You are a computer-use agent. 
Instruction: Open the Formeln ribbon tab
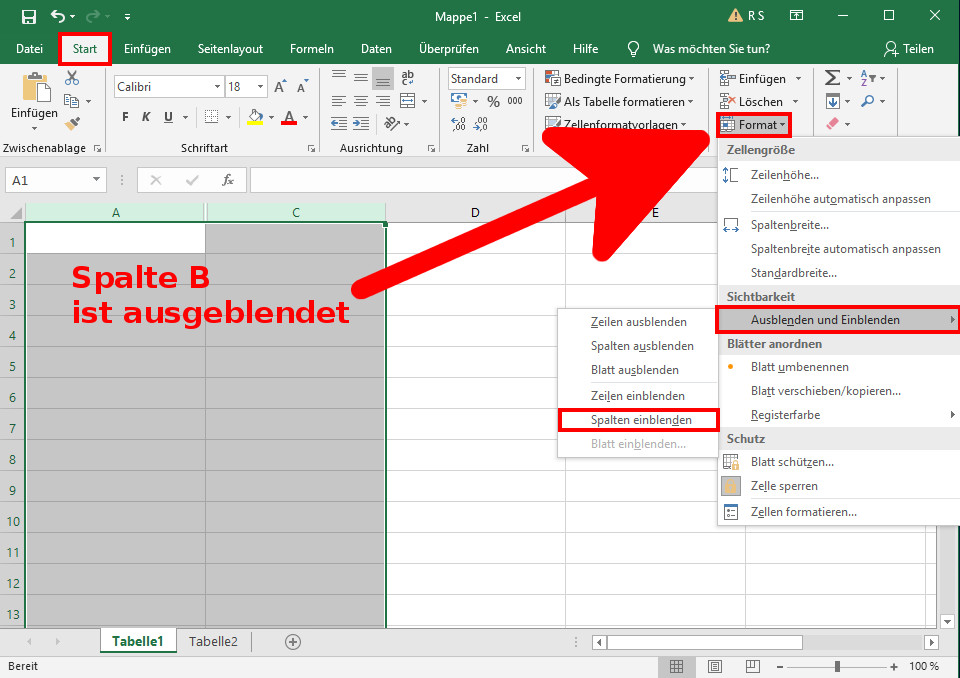[x=311, y=49]
